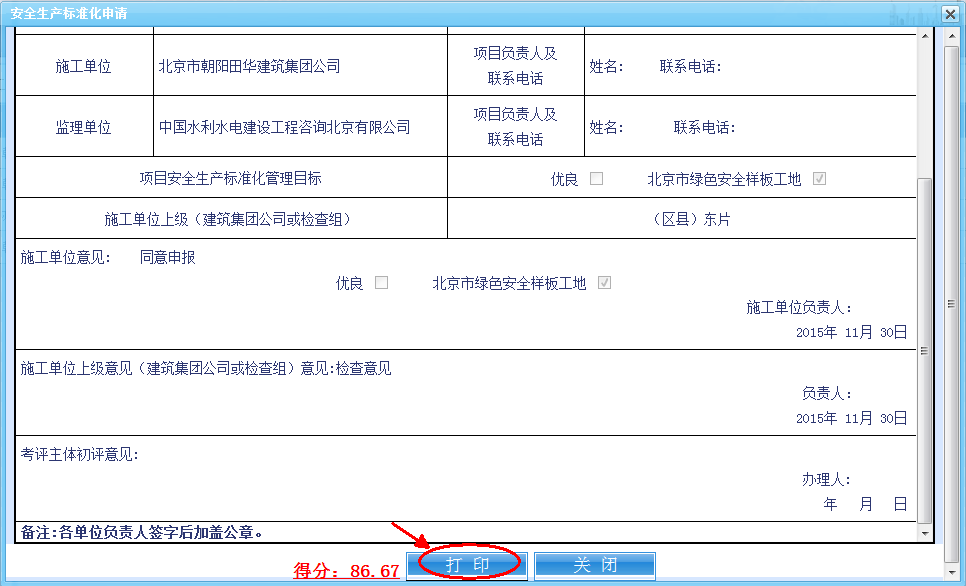Click the 考评主体初评意见 label
The image size is (966, 586).
79,455
